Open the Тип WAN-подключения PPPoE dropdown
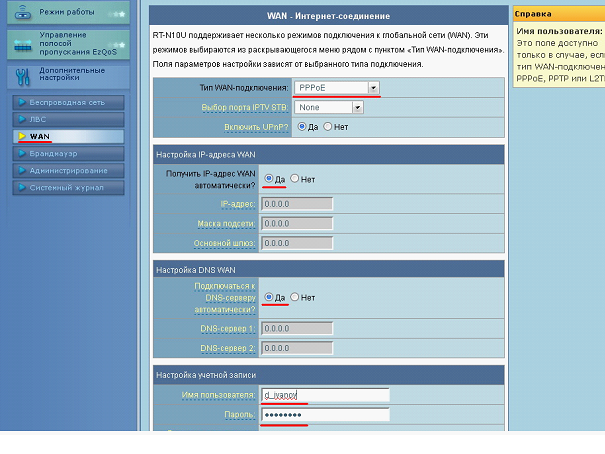The height and width of the screenshot is (454, 605). click(336, 88)
